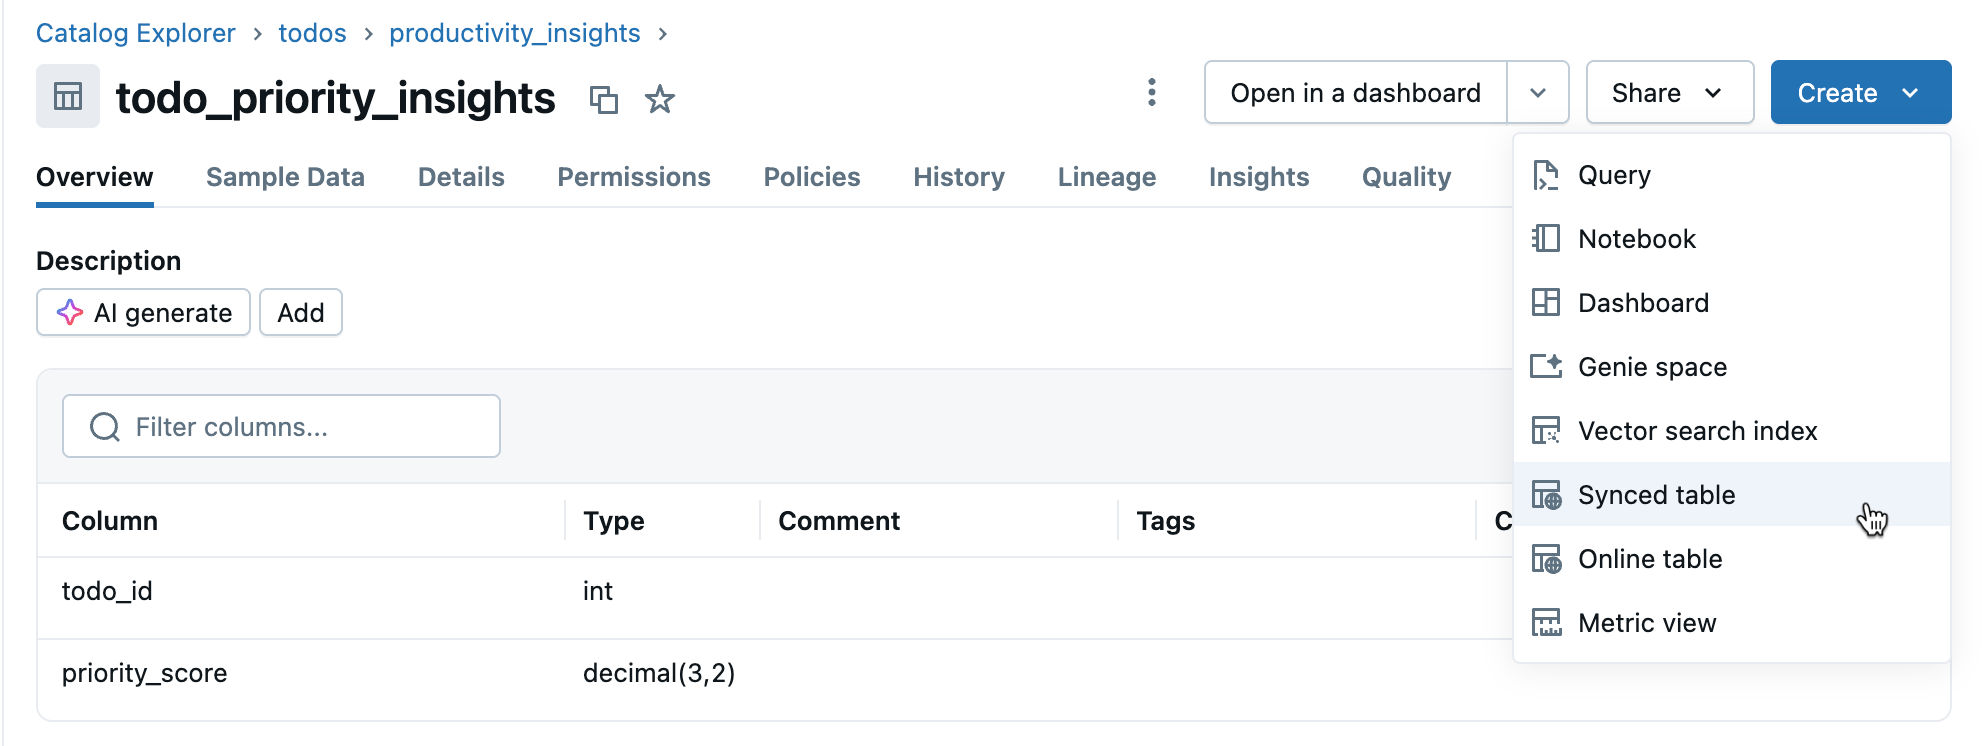The image size is (1982, 746).
Task: Choose Synced table from Create menu
Action: [1656, 495]
